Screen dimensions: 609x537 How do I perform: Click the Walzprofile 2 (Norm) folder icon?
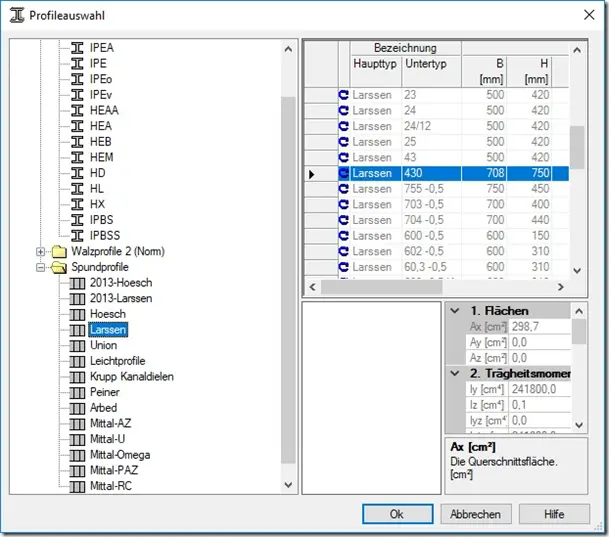coord(59,251)
